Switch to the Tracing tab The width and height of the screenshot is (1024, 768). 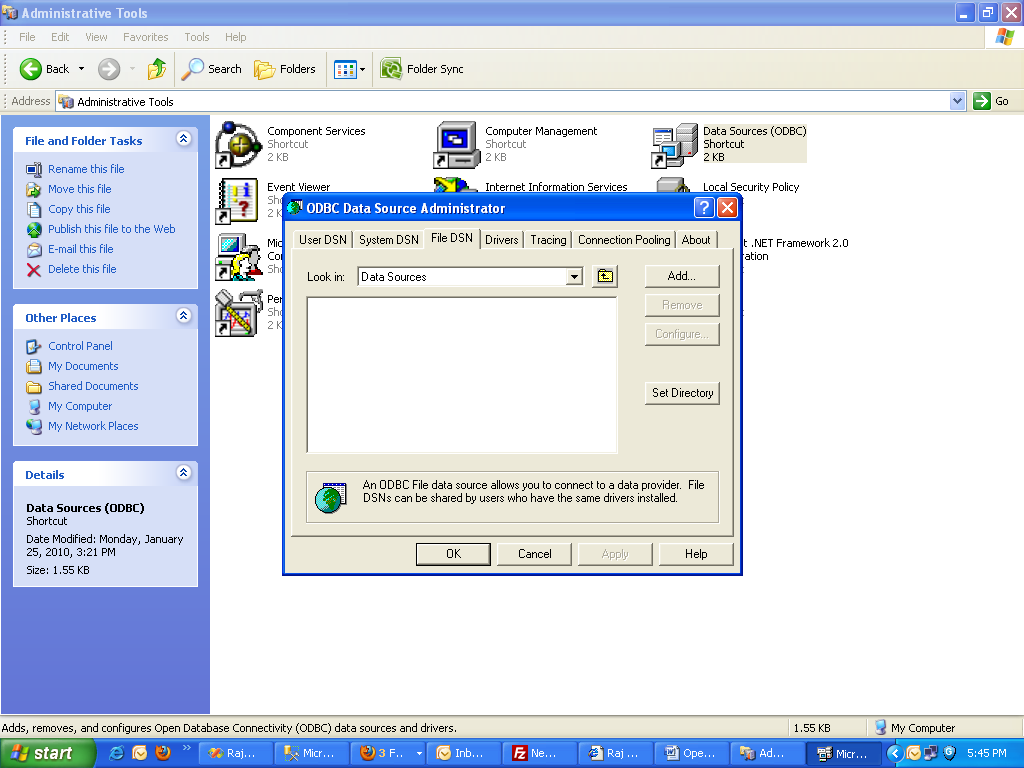pyautogui.click(x=548, y=240)
